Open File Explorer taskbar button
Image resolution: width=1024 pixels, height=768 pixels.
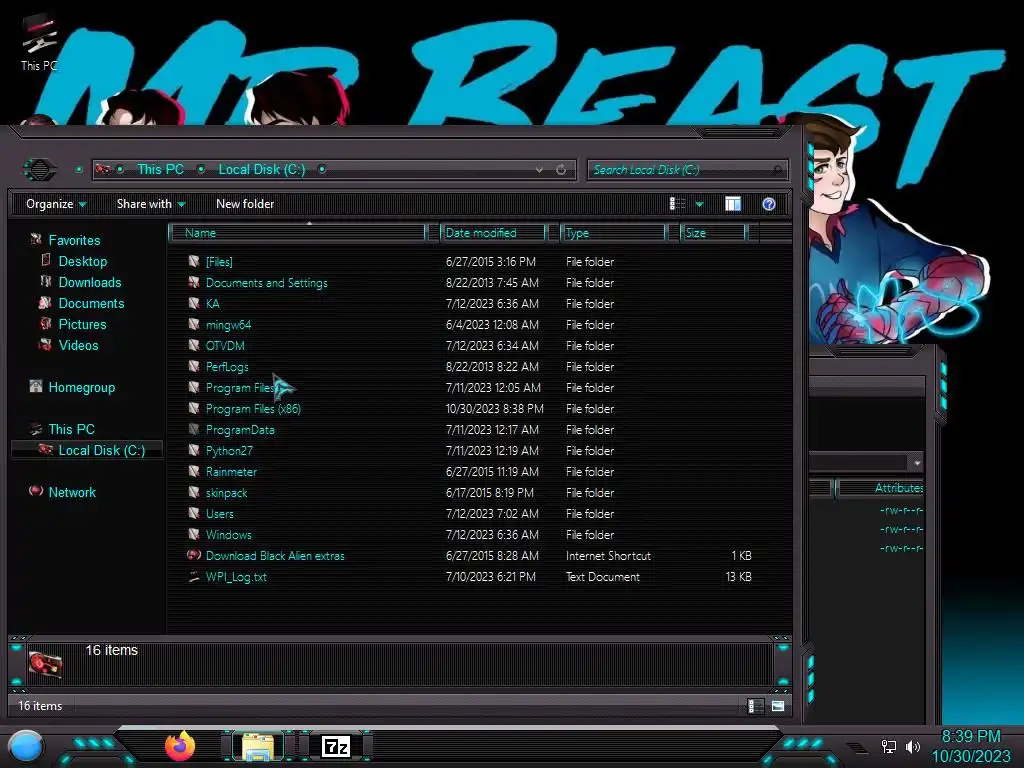tap(258, 747)
